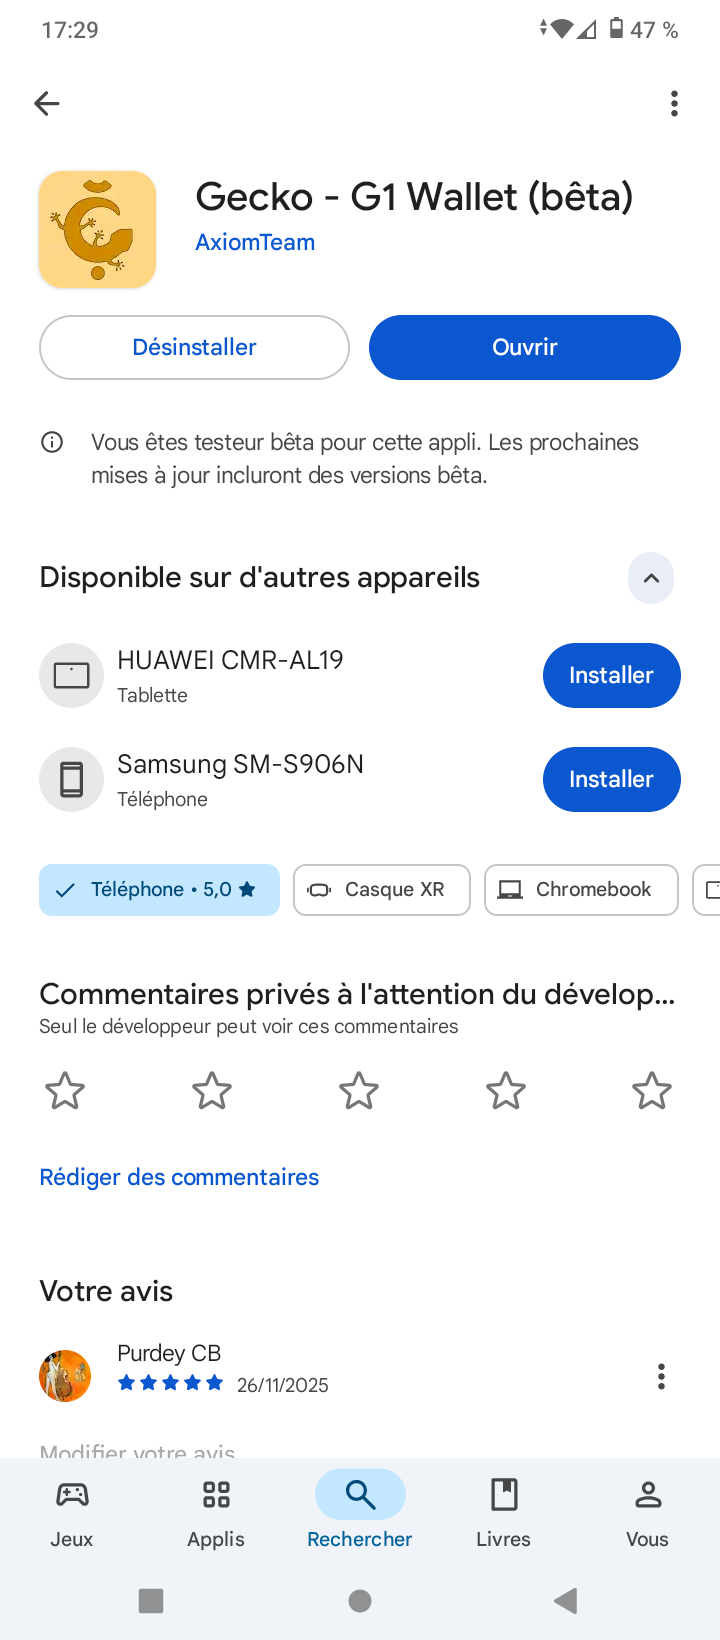
Task: Tap Rédiger des commentaires link
Action: (179, 1177)
